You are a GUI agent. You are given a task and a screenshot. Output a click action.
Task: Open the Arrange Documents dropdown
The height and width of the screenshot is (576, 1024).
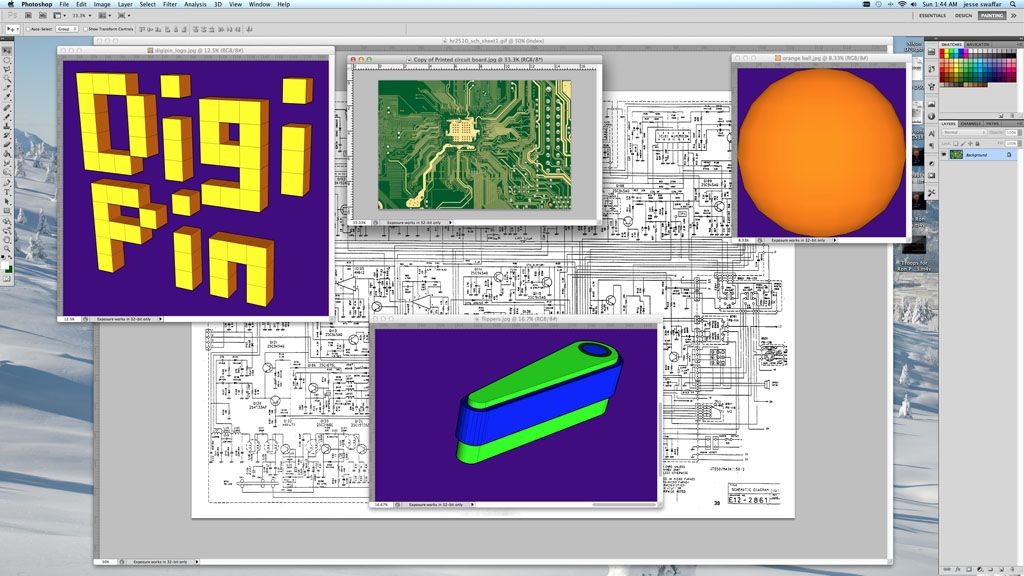[104, 15]
